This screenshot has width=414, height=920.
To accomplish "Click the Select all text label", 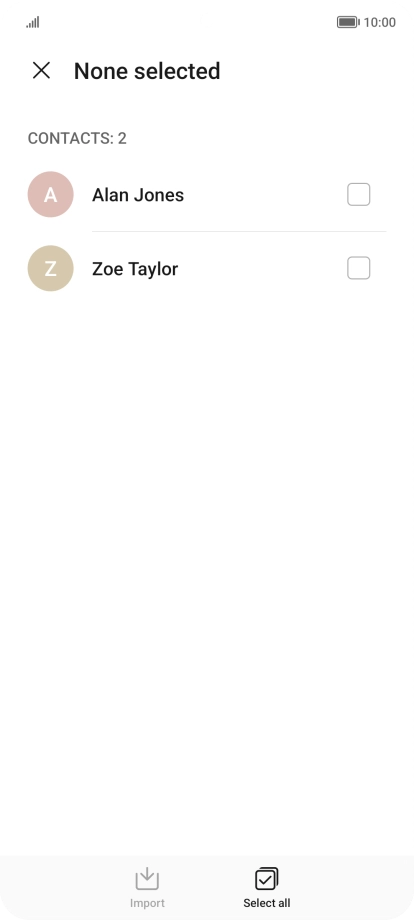I will pos(267,903).
